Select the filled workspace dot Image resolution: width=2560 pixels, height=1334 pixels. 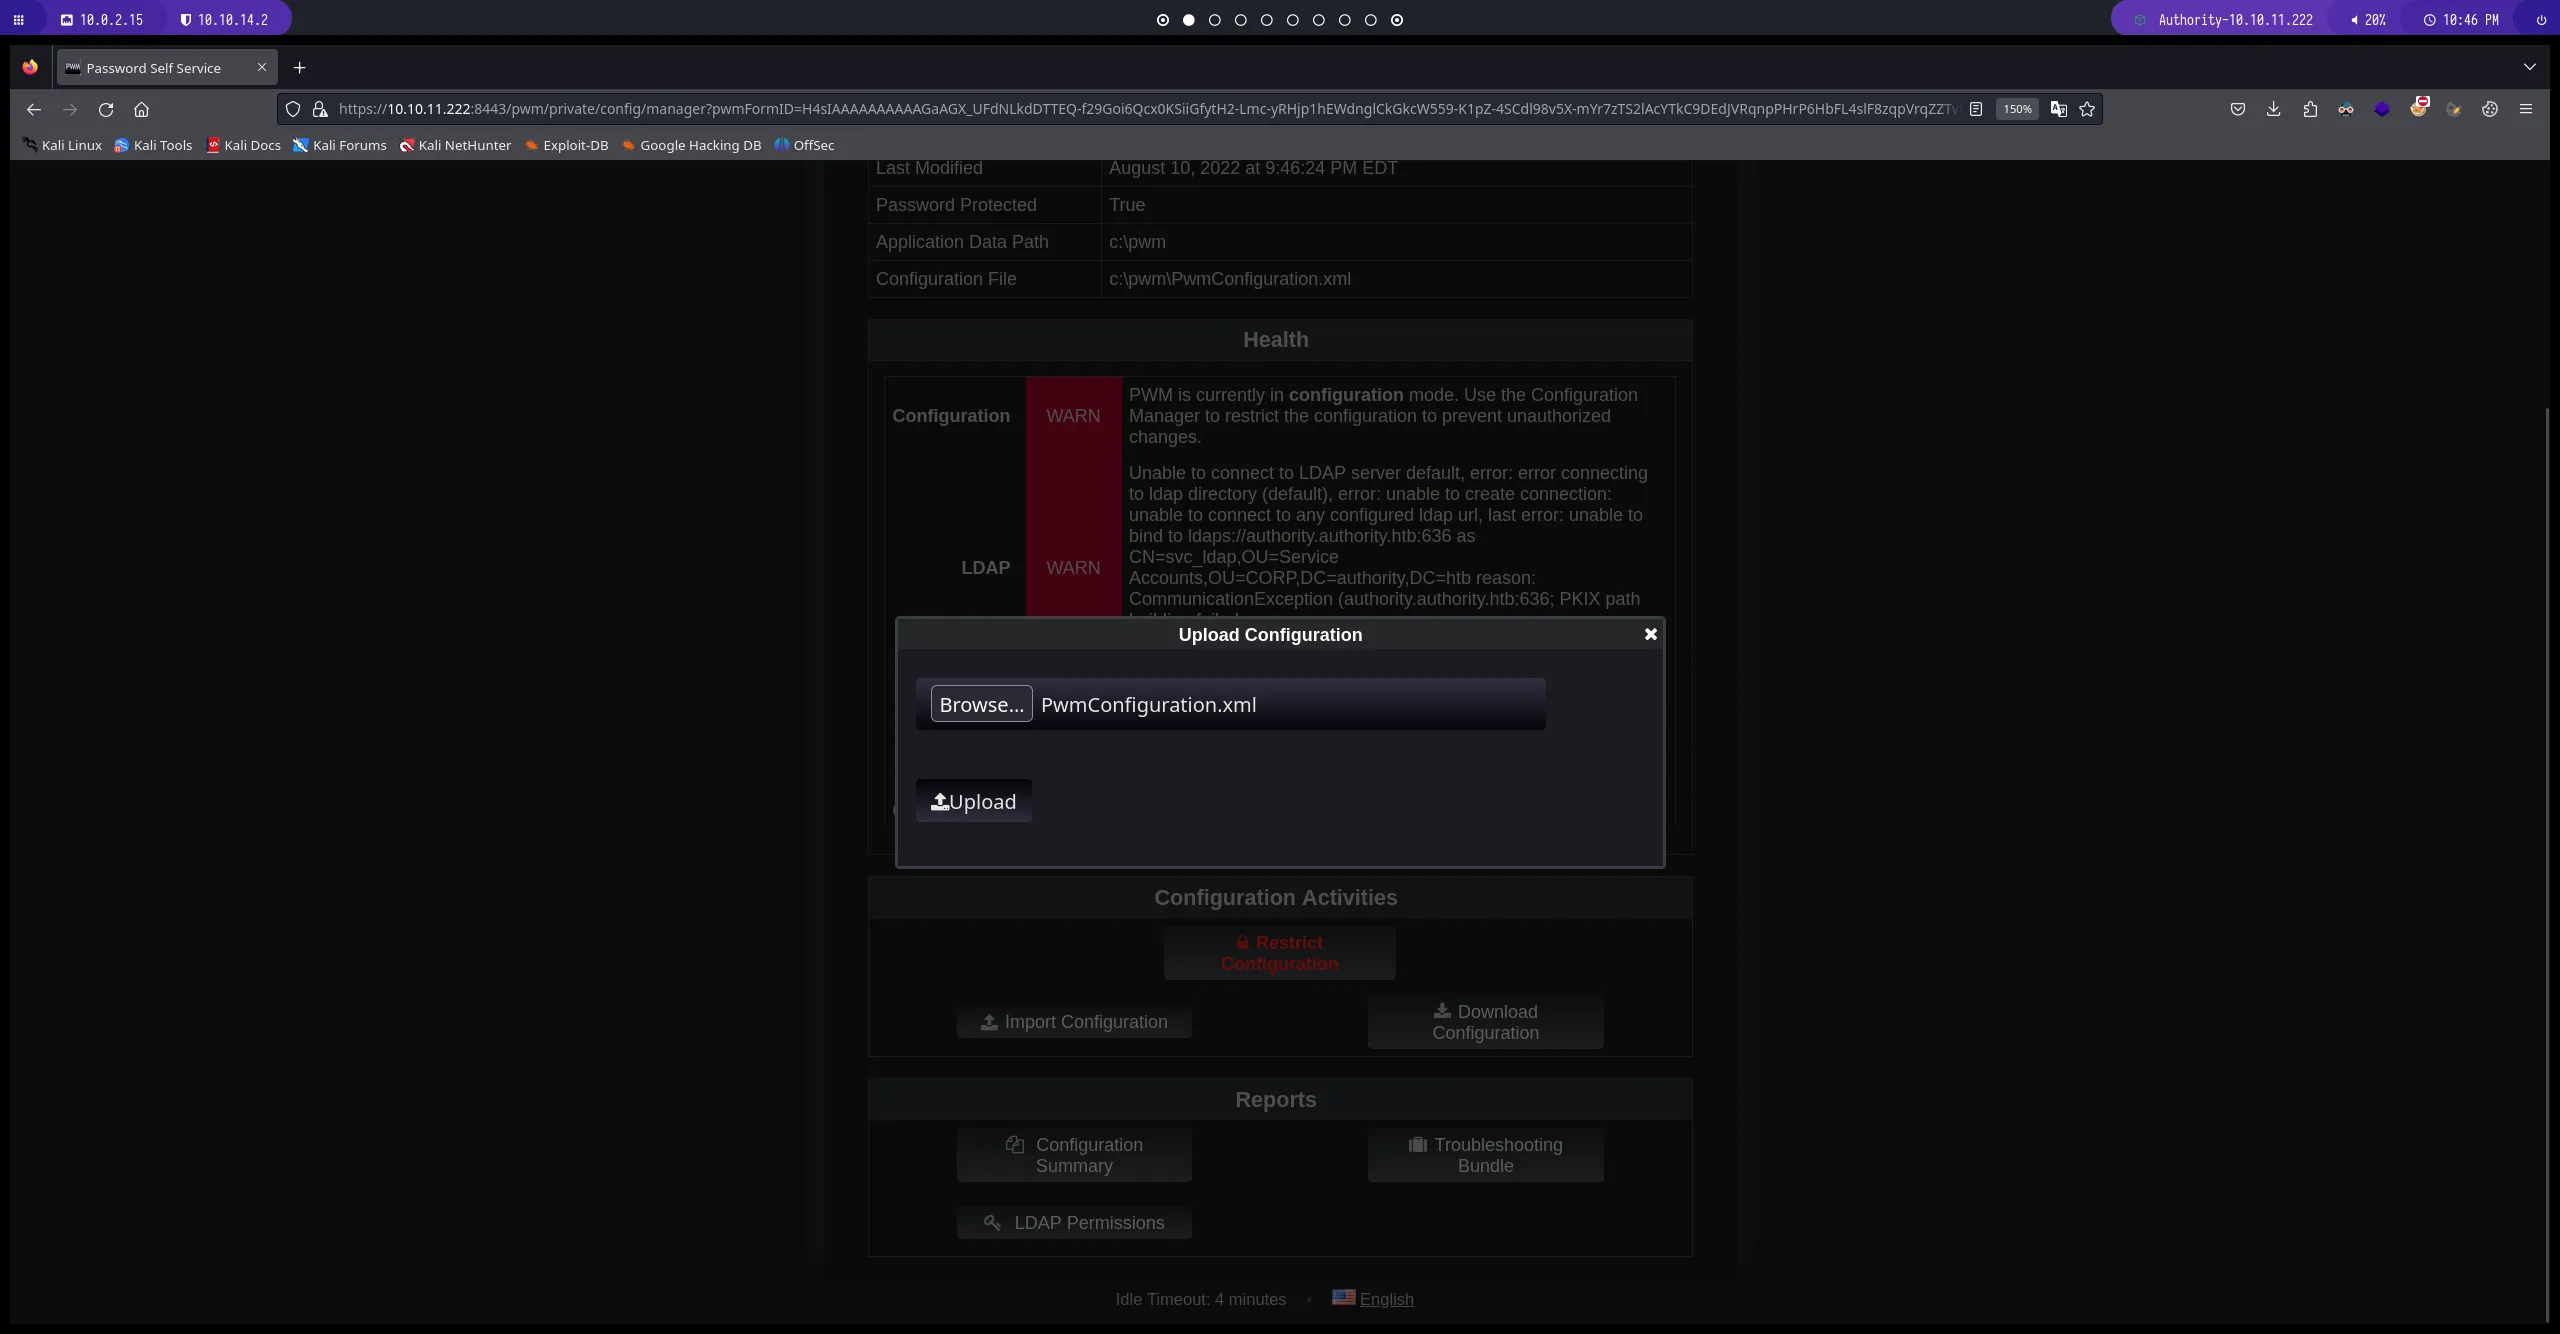pos(1189,20)
